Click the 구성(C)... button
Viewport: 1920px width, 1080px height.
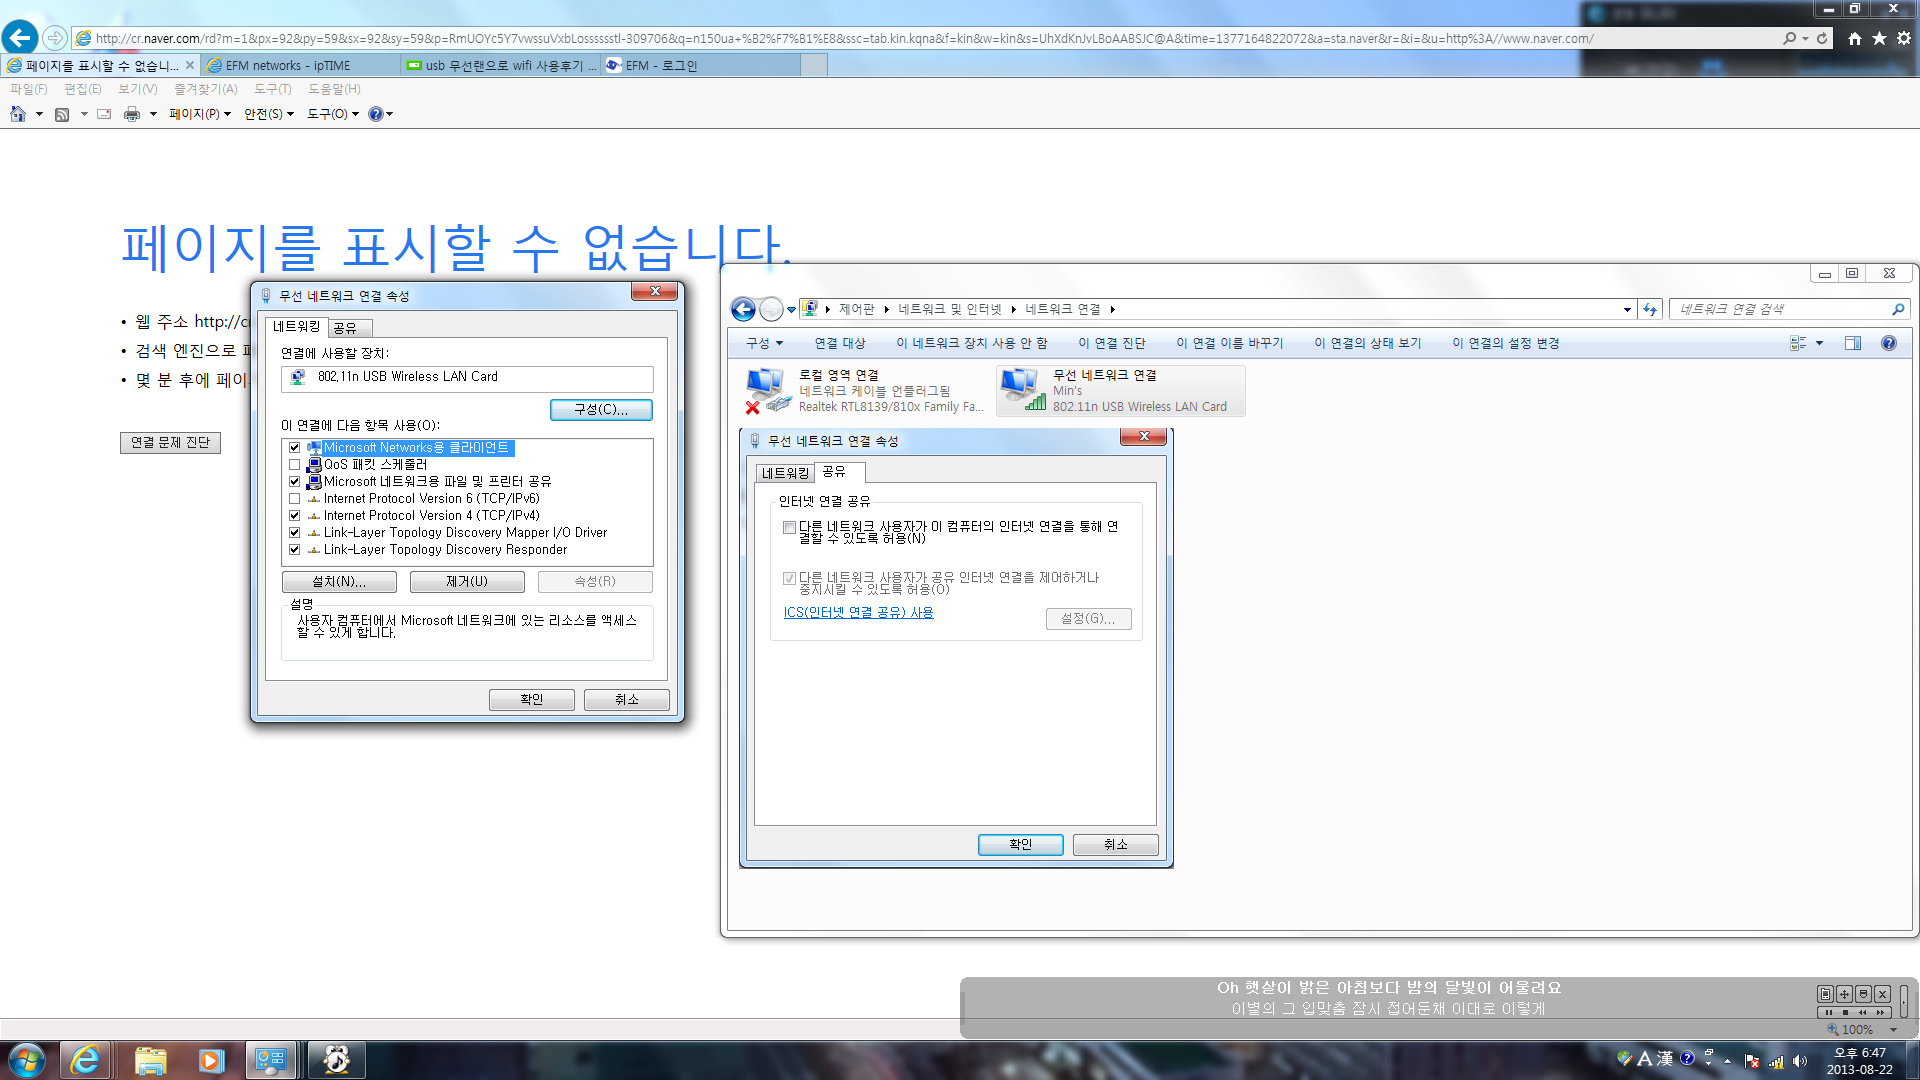pyautogui.click(x=601, y=410)
